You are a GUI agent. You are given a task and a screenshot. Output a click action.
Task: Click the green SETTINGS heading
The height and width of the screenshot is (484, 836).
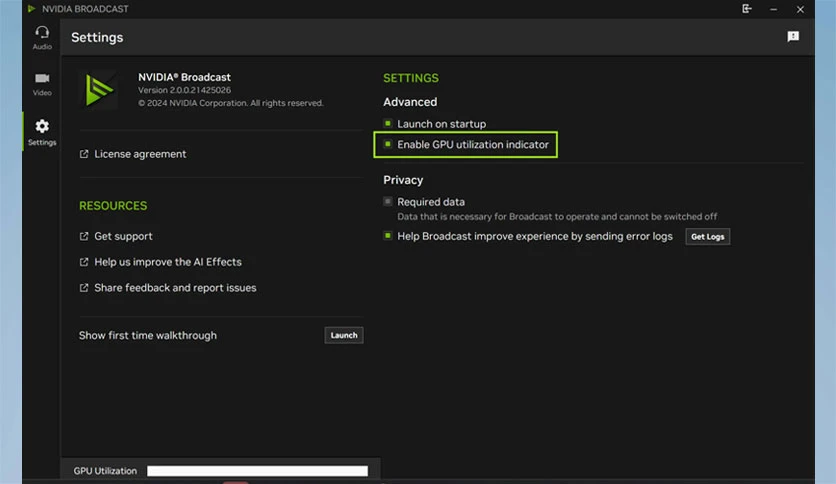(x=411, y=78)
